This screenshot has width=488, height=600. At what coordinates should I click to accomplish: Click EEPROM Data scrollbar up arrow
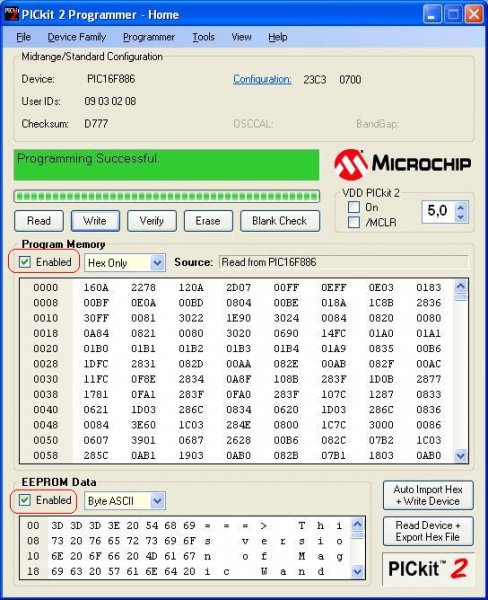(357, 524)
